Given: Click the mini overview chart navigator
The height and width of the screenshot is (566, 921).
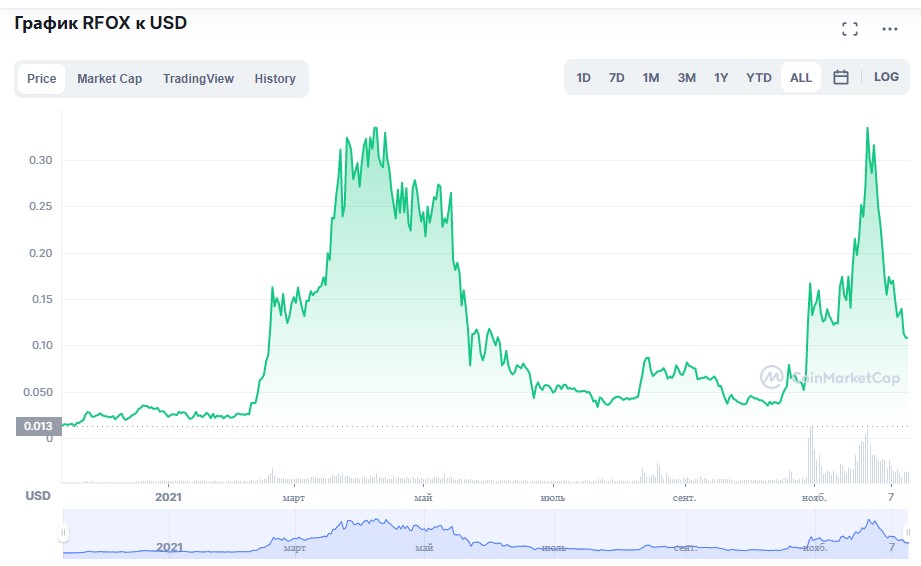Looking at the screenshot, I should 485,534.
